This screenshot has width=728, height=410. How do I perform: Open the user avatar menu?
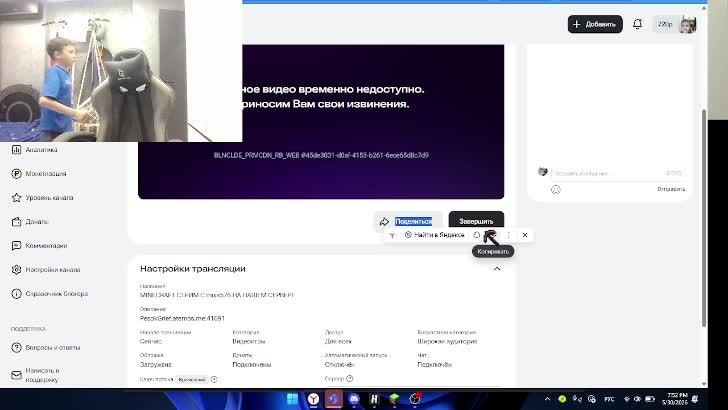pyautogui.click(x=687, y=24)
